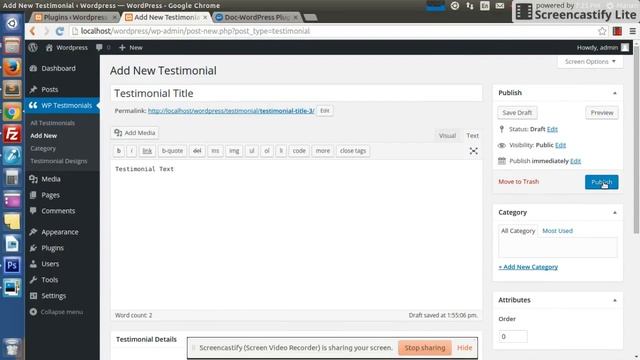Viewport: 640px width, 360px height.
Task: Collapse the Publish panel
Action: pyautogui.click(x=614, y=93)
